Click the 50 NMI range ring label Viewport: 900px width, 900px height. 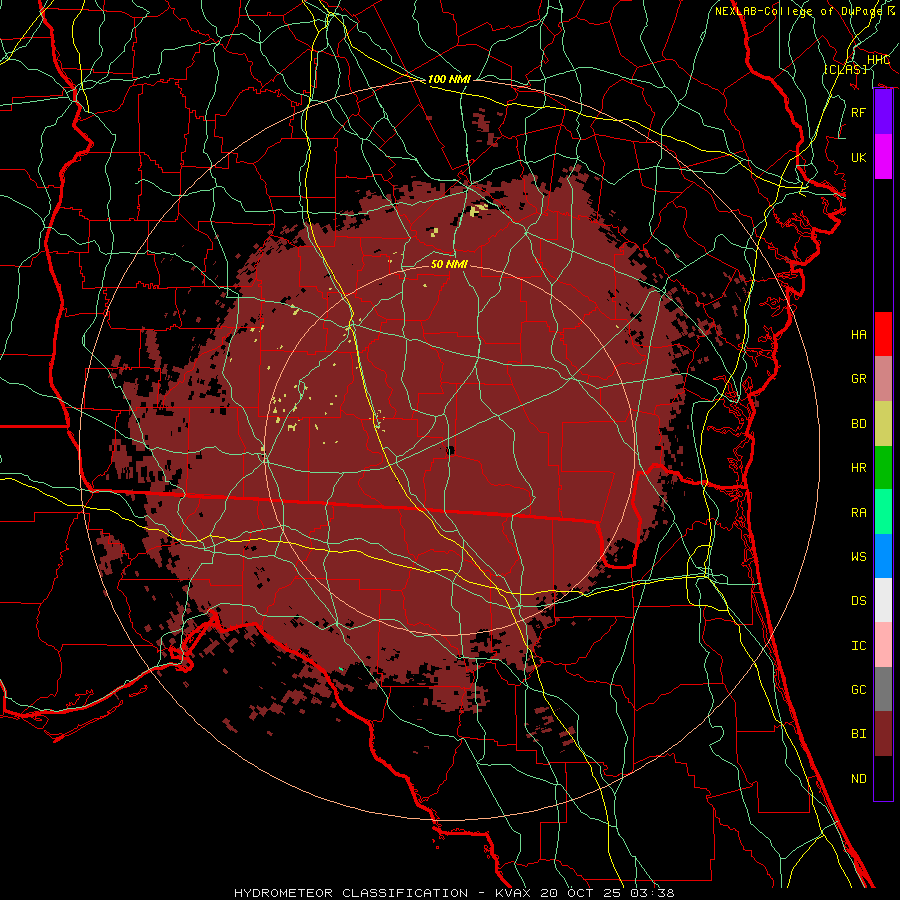pos(449,264)
